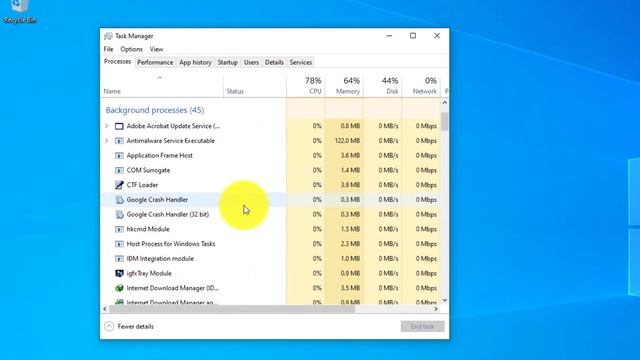Click the Host Process for Windows Tasks icon
Image resolution: width=640 pixels, height=360 pixels.
119,244
